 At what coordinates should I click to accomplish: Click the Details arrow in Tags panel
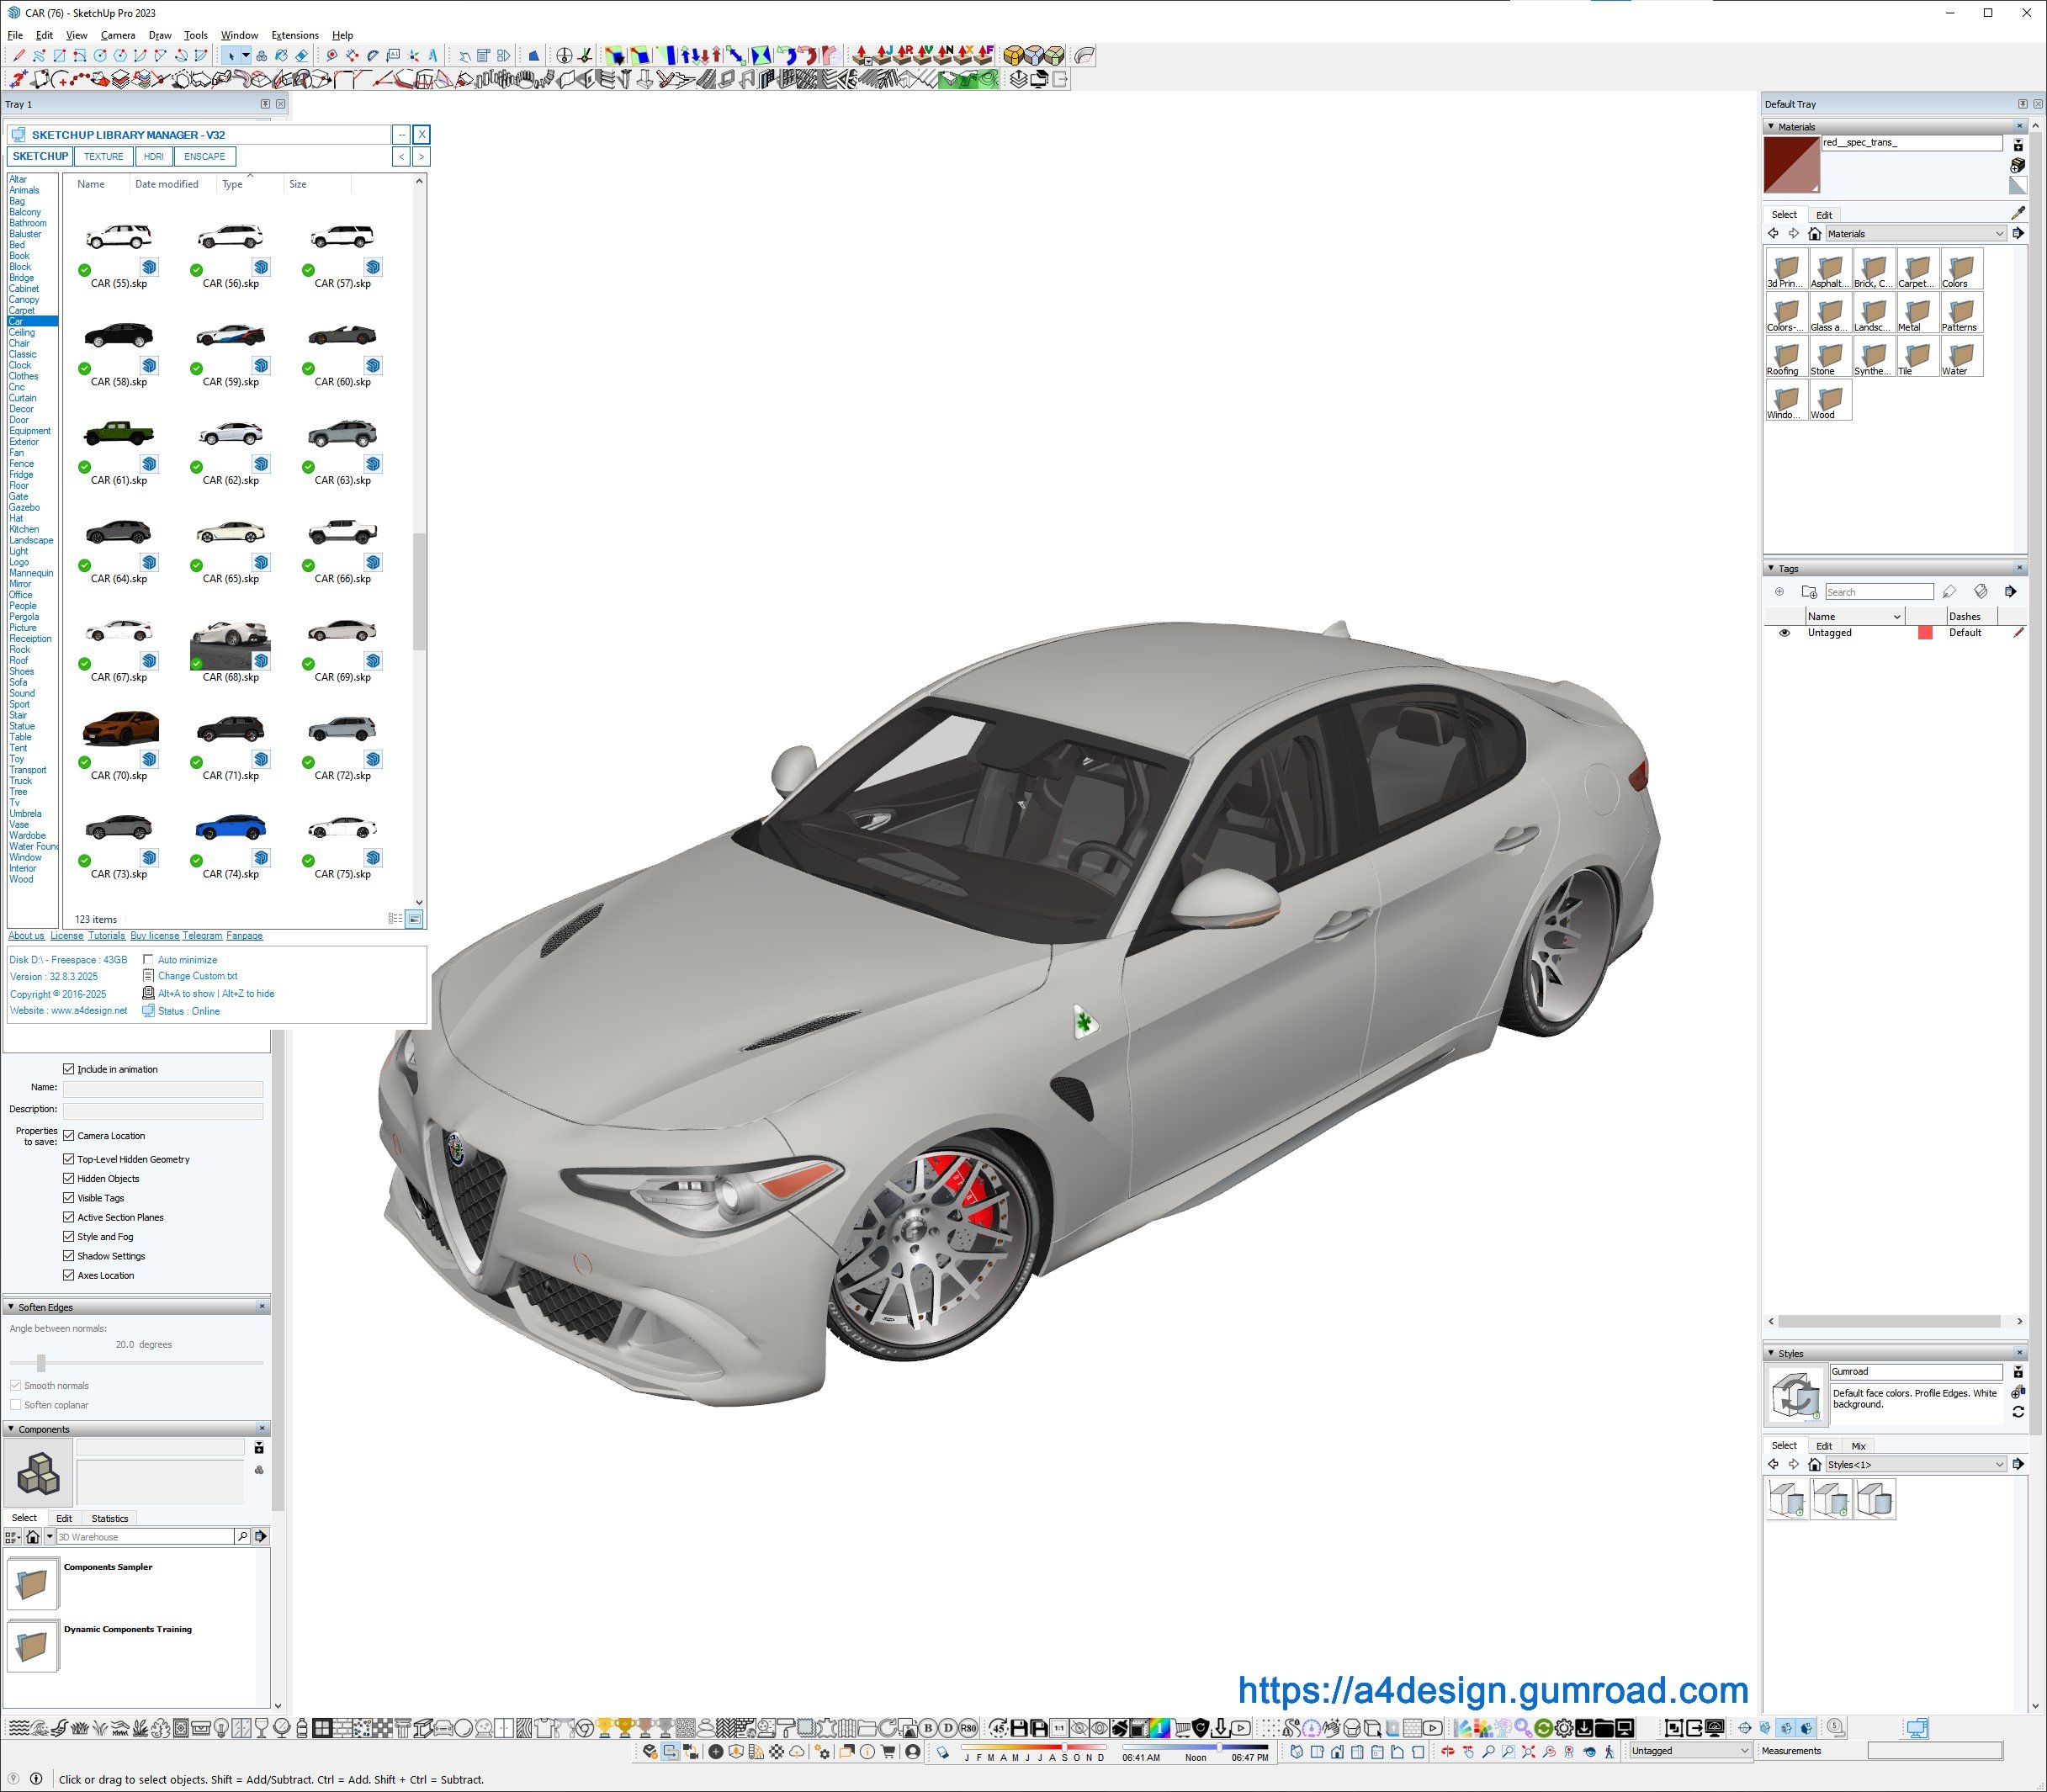tap(2011, 592)
